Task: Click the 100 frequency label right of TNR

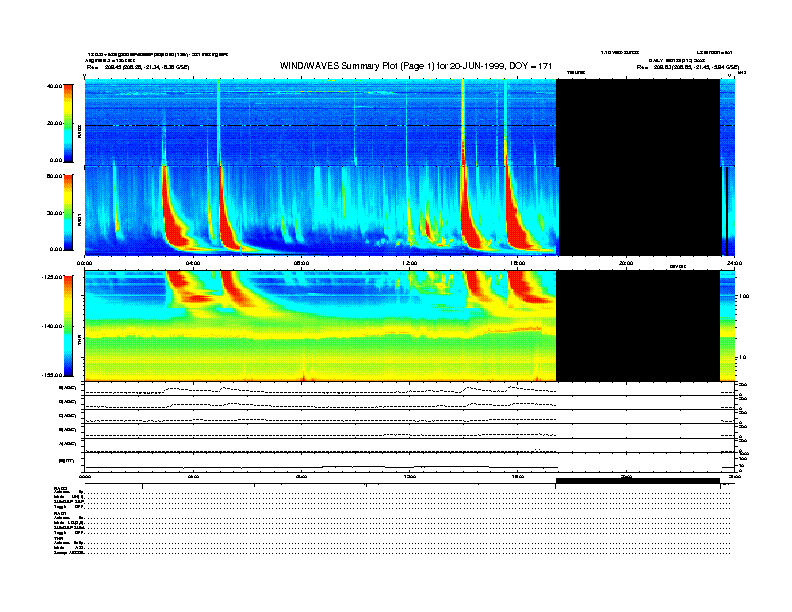Action: click(x=744, y=296)
